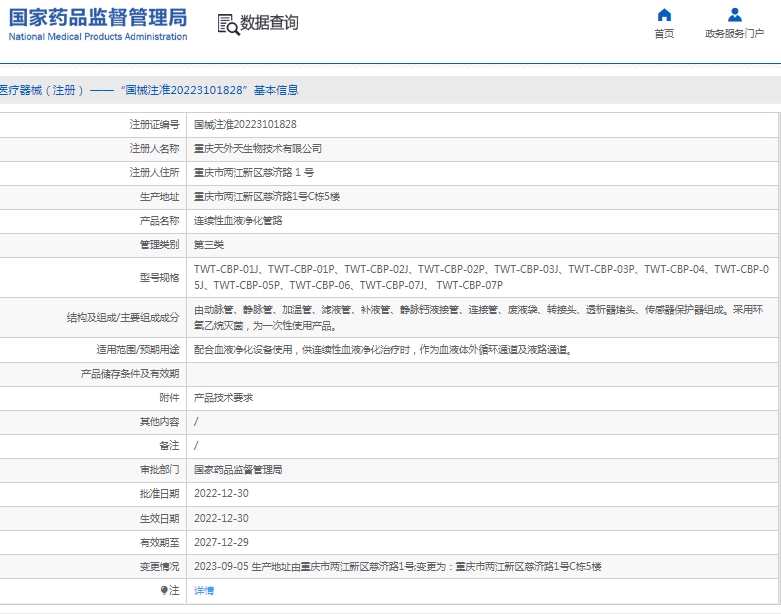This screenshot has width=781, height=614.
Task: Click the 其他内容 row label
Action: [159, 421]
